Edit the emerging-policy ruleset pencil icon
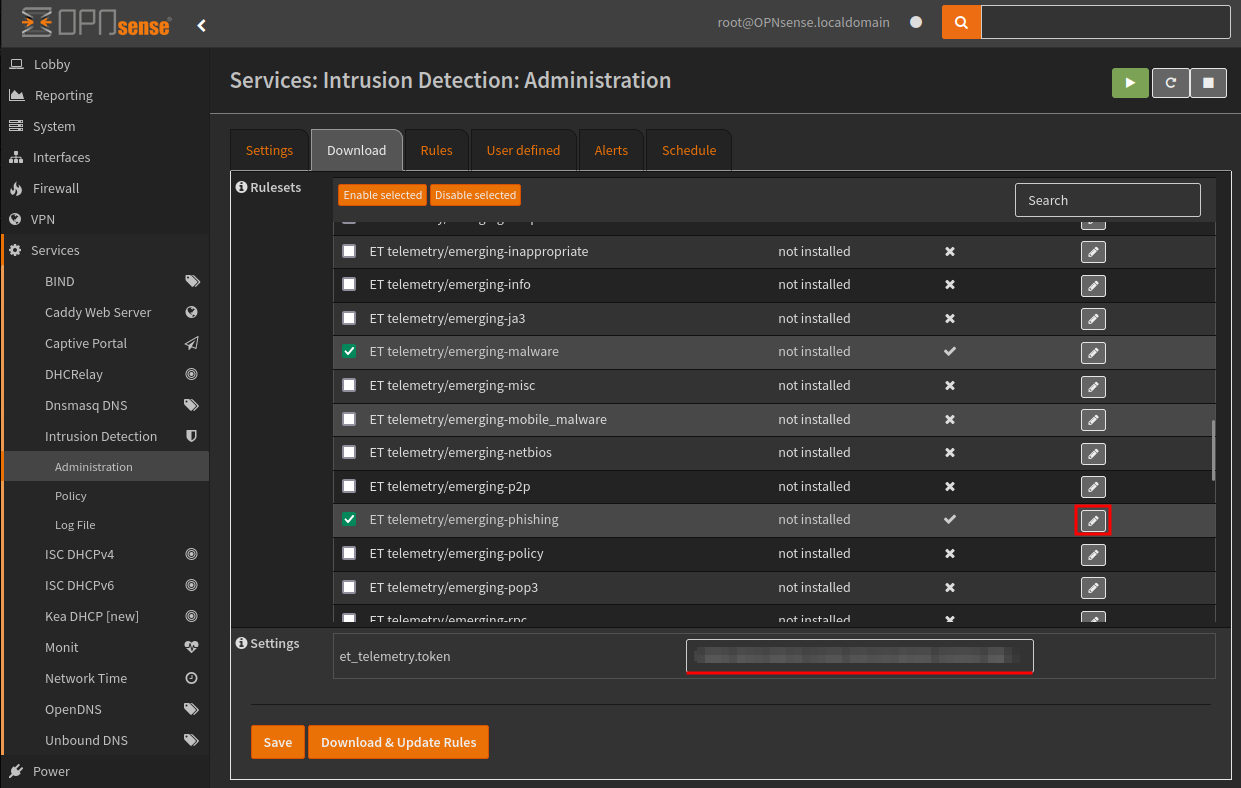Screen dimensions: 1241x788 coord(1093,554)
